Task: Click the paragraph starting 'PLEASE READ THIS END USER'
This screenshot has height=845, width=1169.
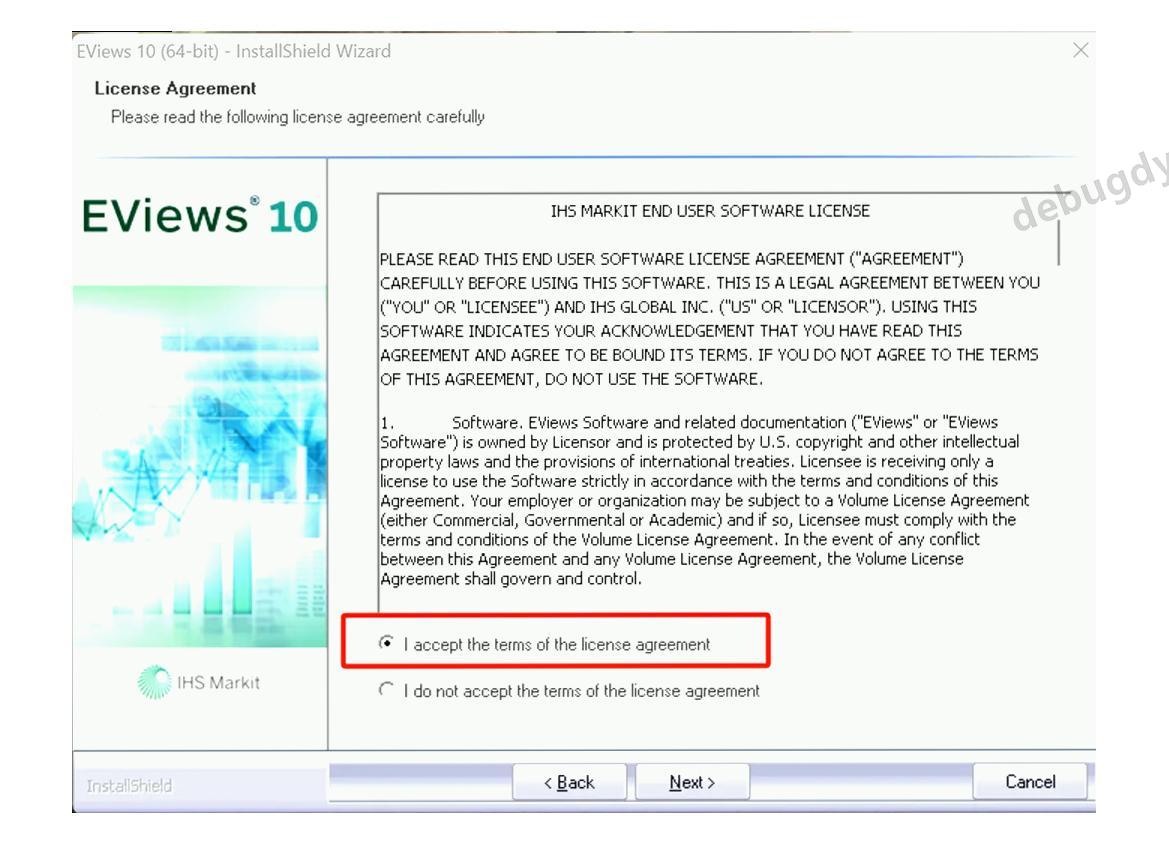Action: click(x=709, y=319)
